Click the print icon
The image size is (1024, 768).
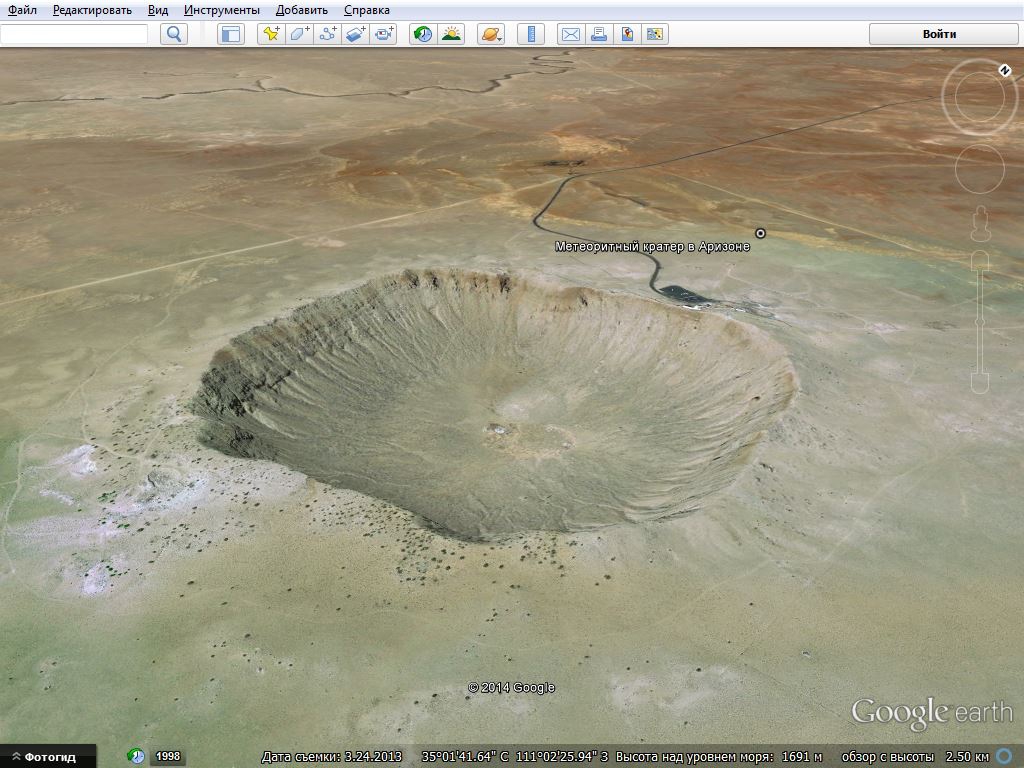click(x=599, y=34)
